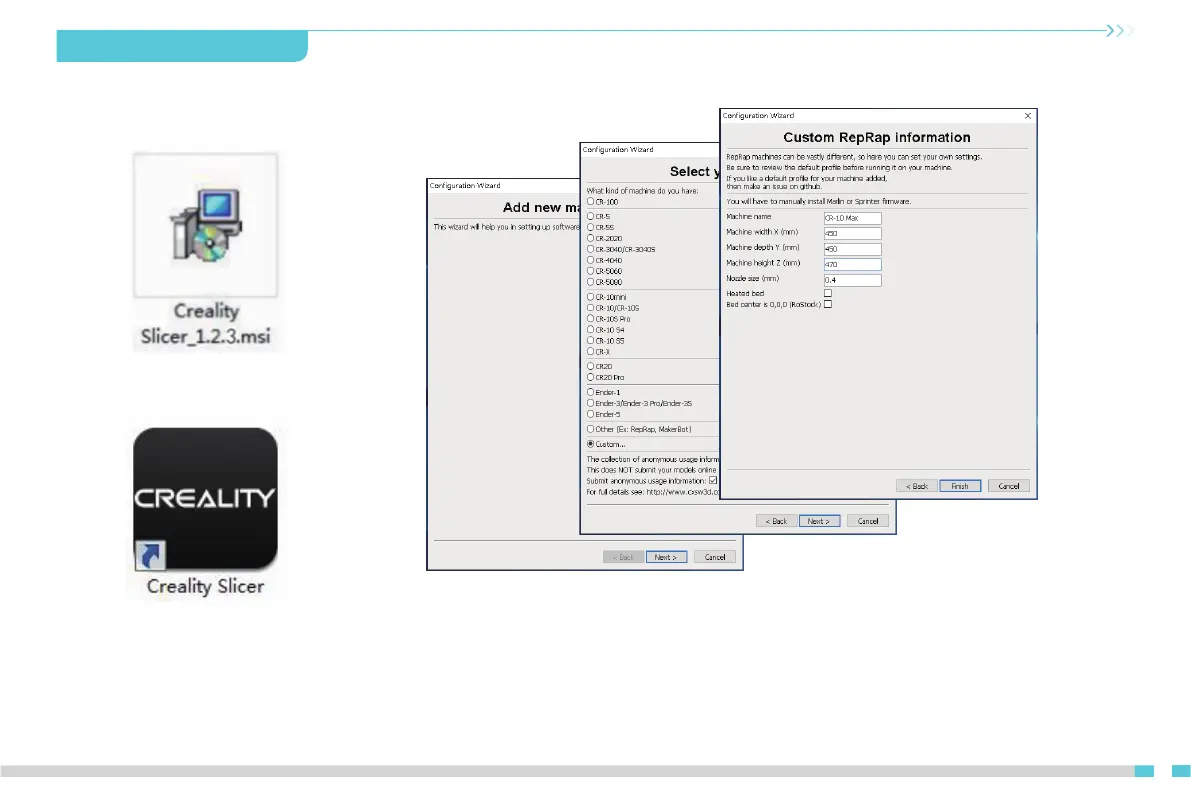Choose the CR-3040/CR-3040S machine

pos(590,248)
